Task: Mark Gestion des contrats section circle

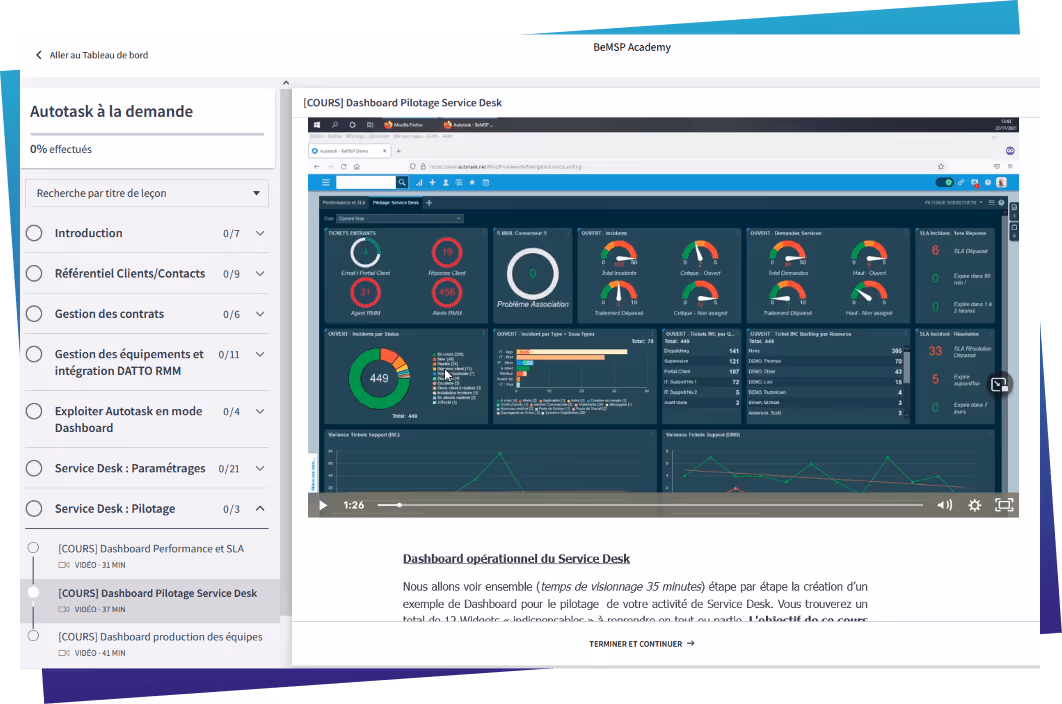Action: 34,314
